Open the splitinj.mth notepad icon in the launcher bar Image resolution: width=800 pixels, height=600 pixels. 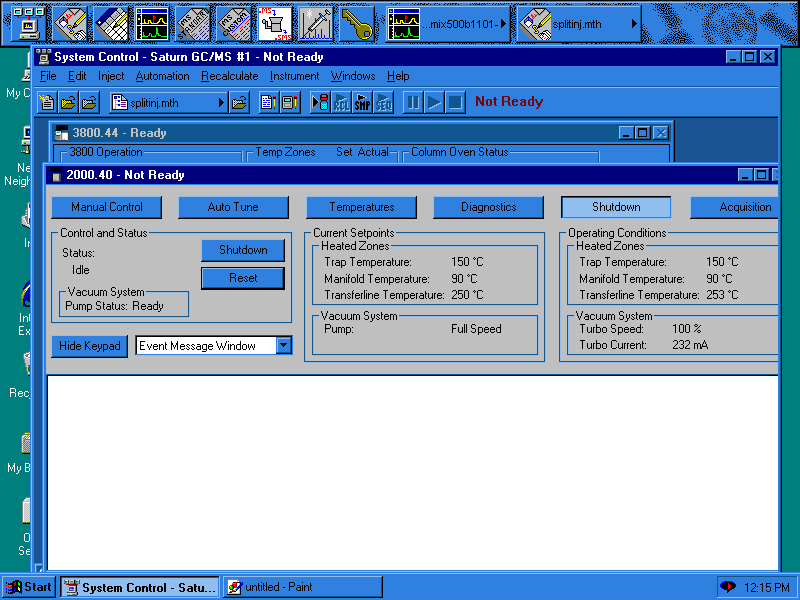click(535, 24)
